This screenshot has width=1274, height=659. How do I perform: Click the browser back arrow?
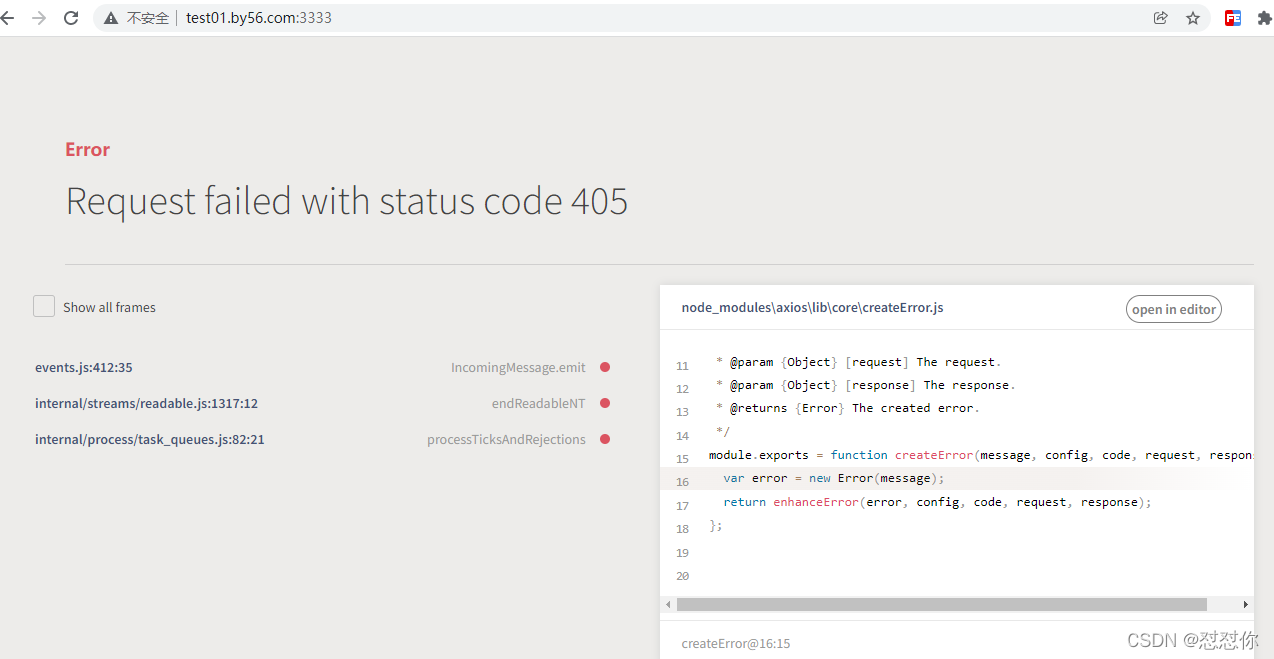(x=8, y=18)
